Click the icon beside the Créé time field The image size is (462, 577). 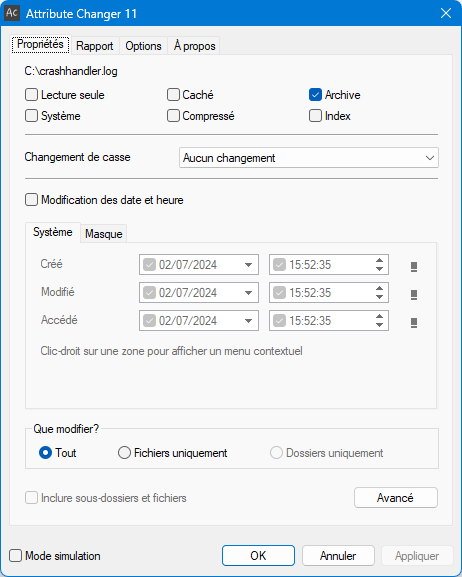pyautogui.click(x=414, y=267)
